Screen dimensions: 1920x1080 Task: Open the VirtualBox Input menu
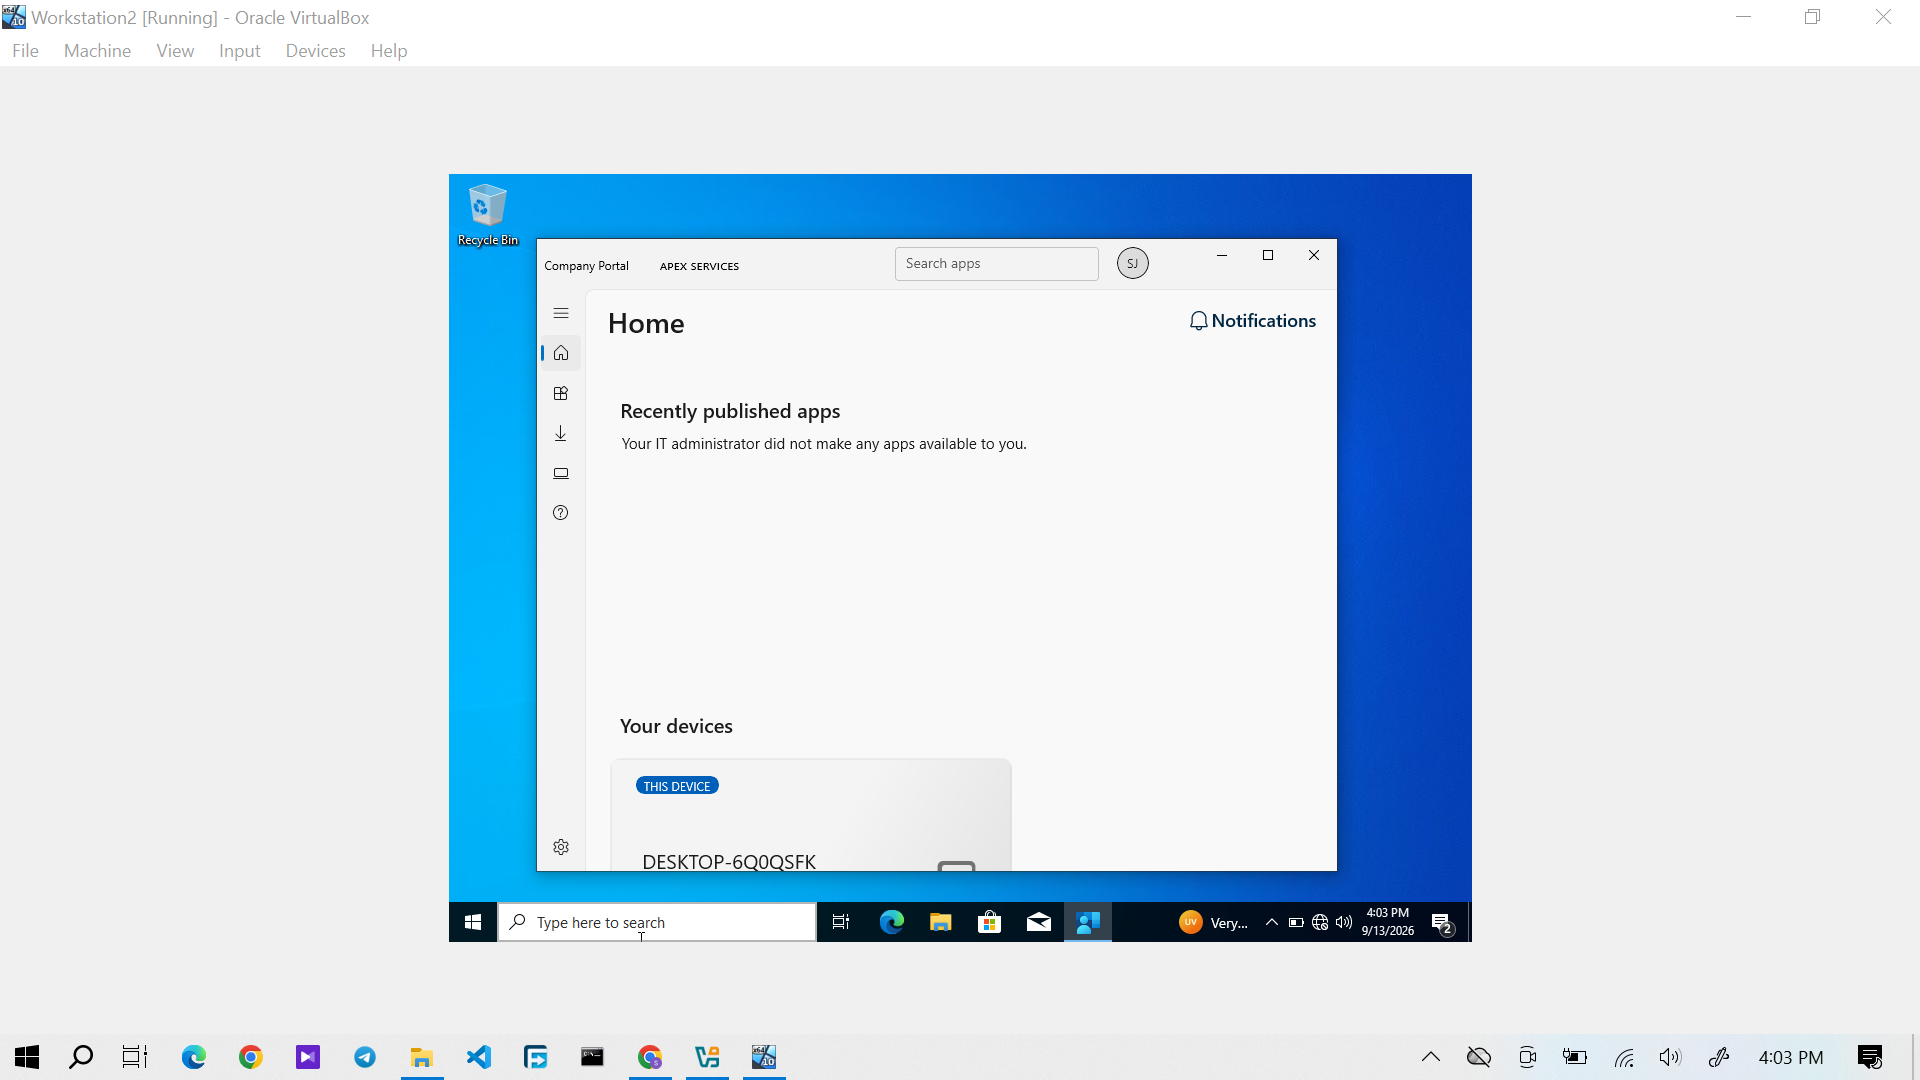coord(240,51)
